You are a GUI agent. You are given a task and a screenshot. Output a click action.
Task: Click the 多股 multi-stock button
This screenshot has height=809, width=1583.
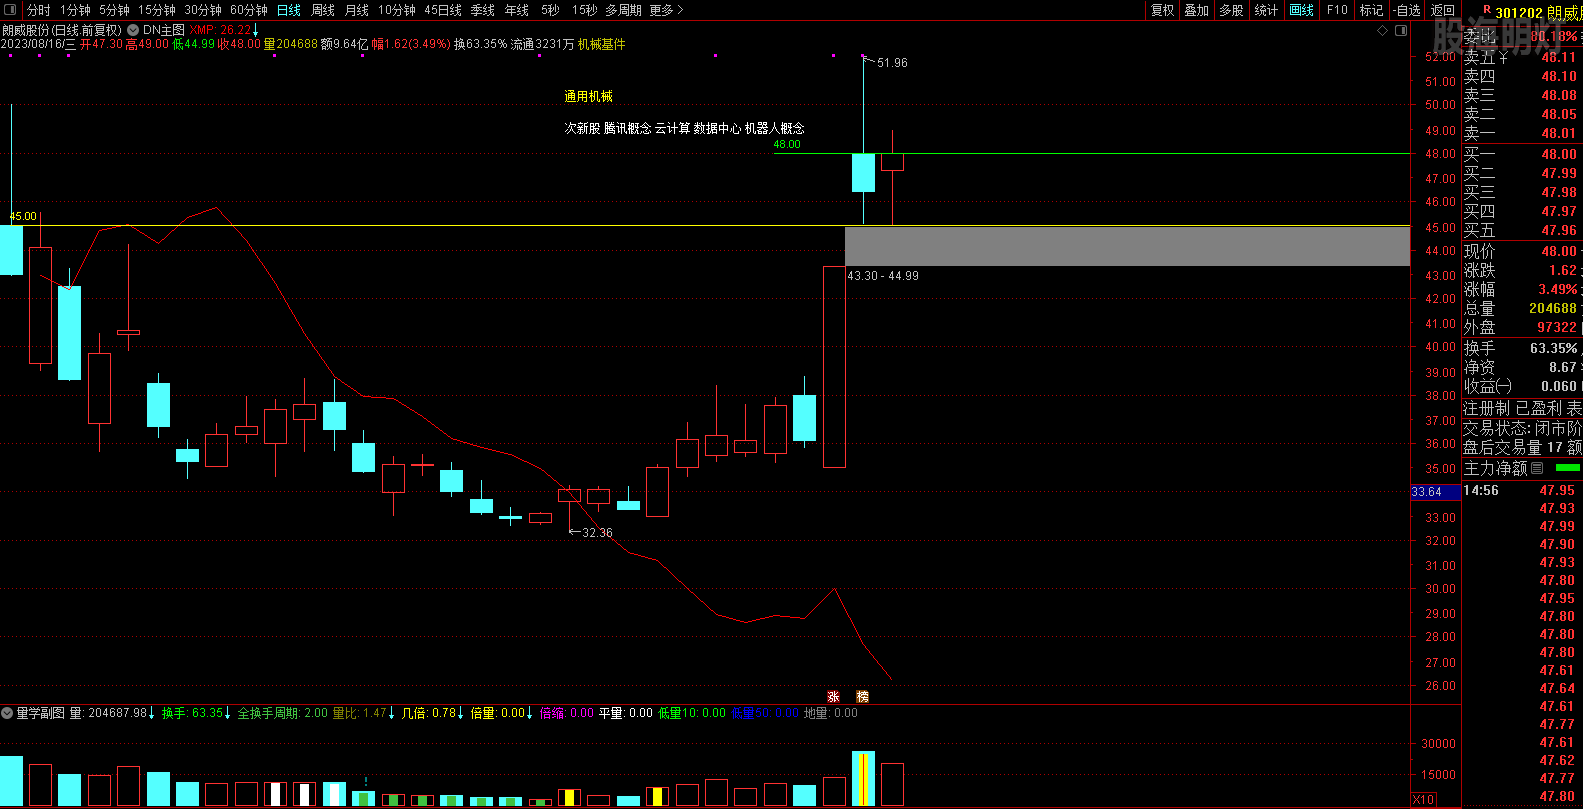tap(1232, 10)
